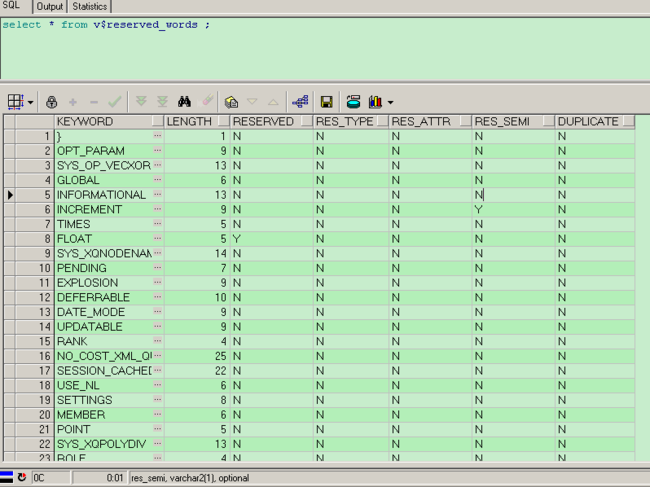The height and width of the screenshot is (487, 650).
Task: Open the ellipsis editor for INFORMATIONAL cell
Action: [158, 194]
